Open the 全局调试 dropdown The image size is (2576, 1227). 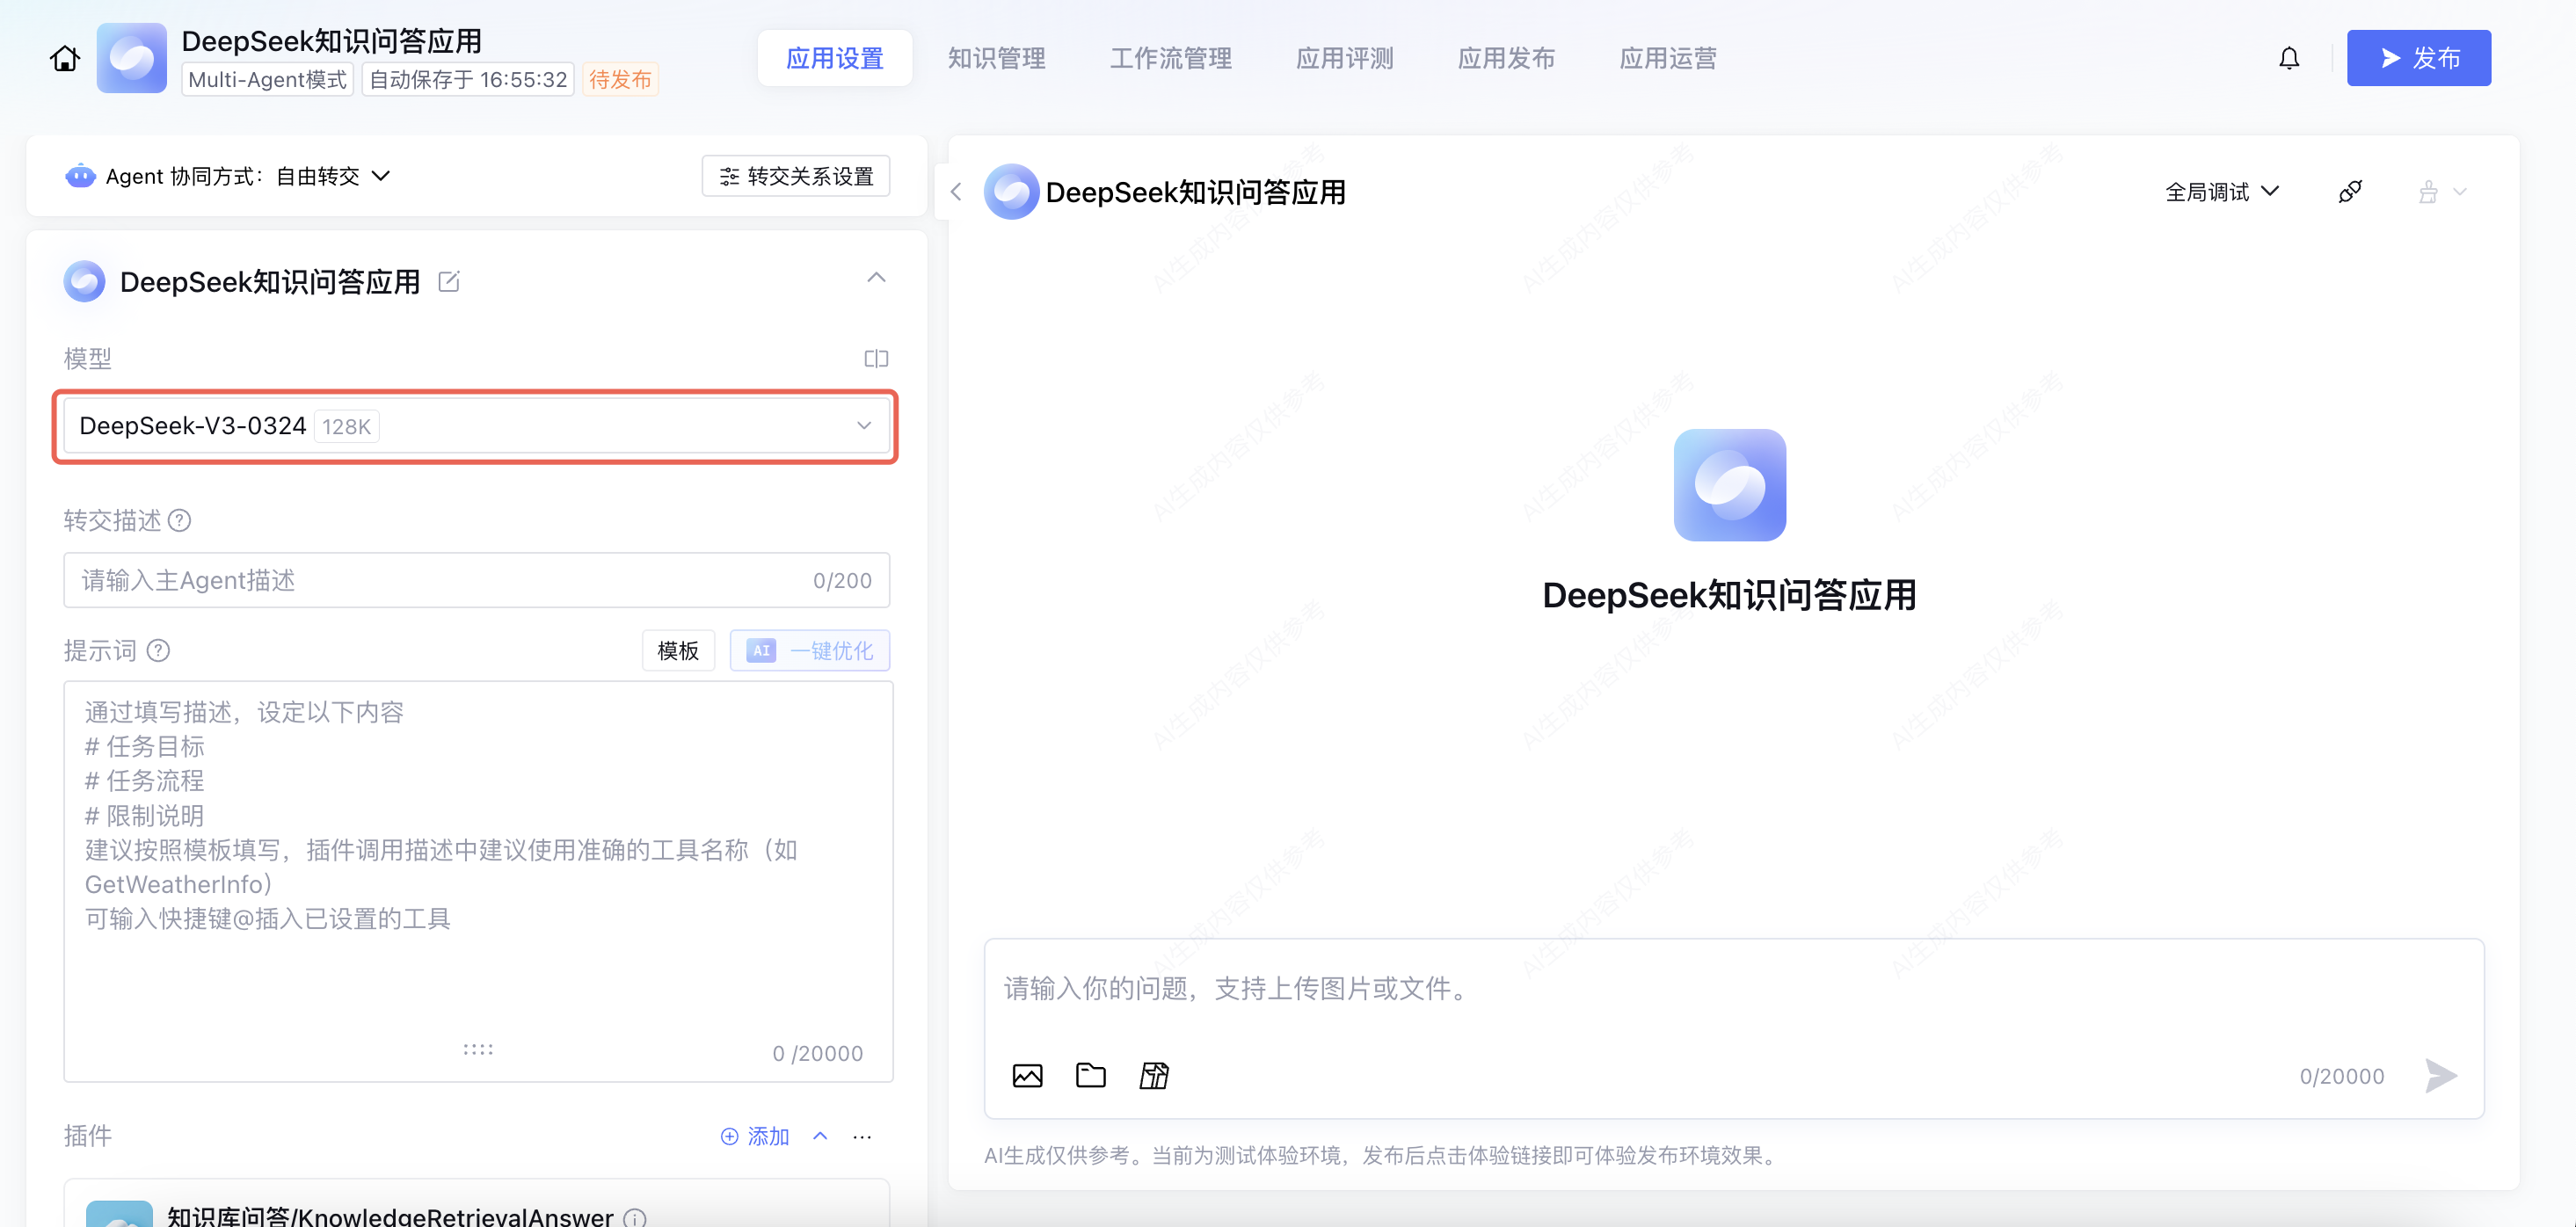[2222, 192]
